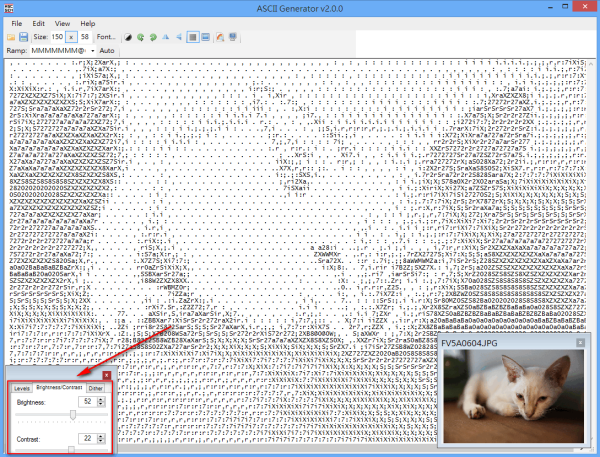The width and height of the screenshot is (600, 457).
Task: Increase Brightness with the up spinner arrow
Action: click(101, 399)
